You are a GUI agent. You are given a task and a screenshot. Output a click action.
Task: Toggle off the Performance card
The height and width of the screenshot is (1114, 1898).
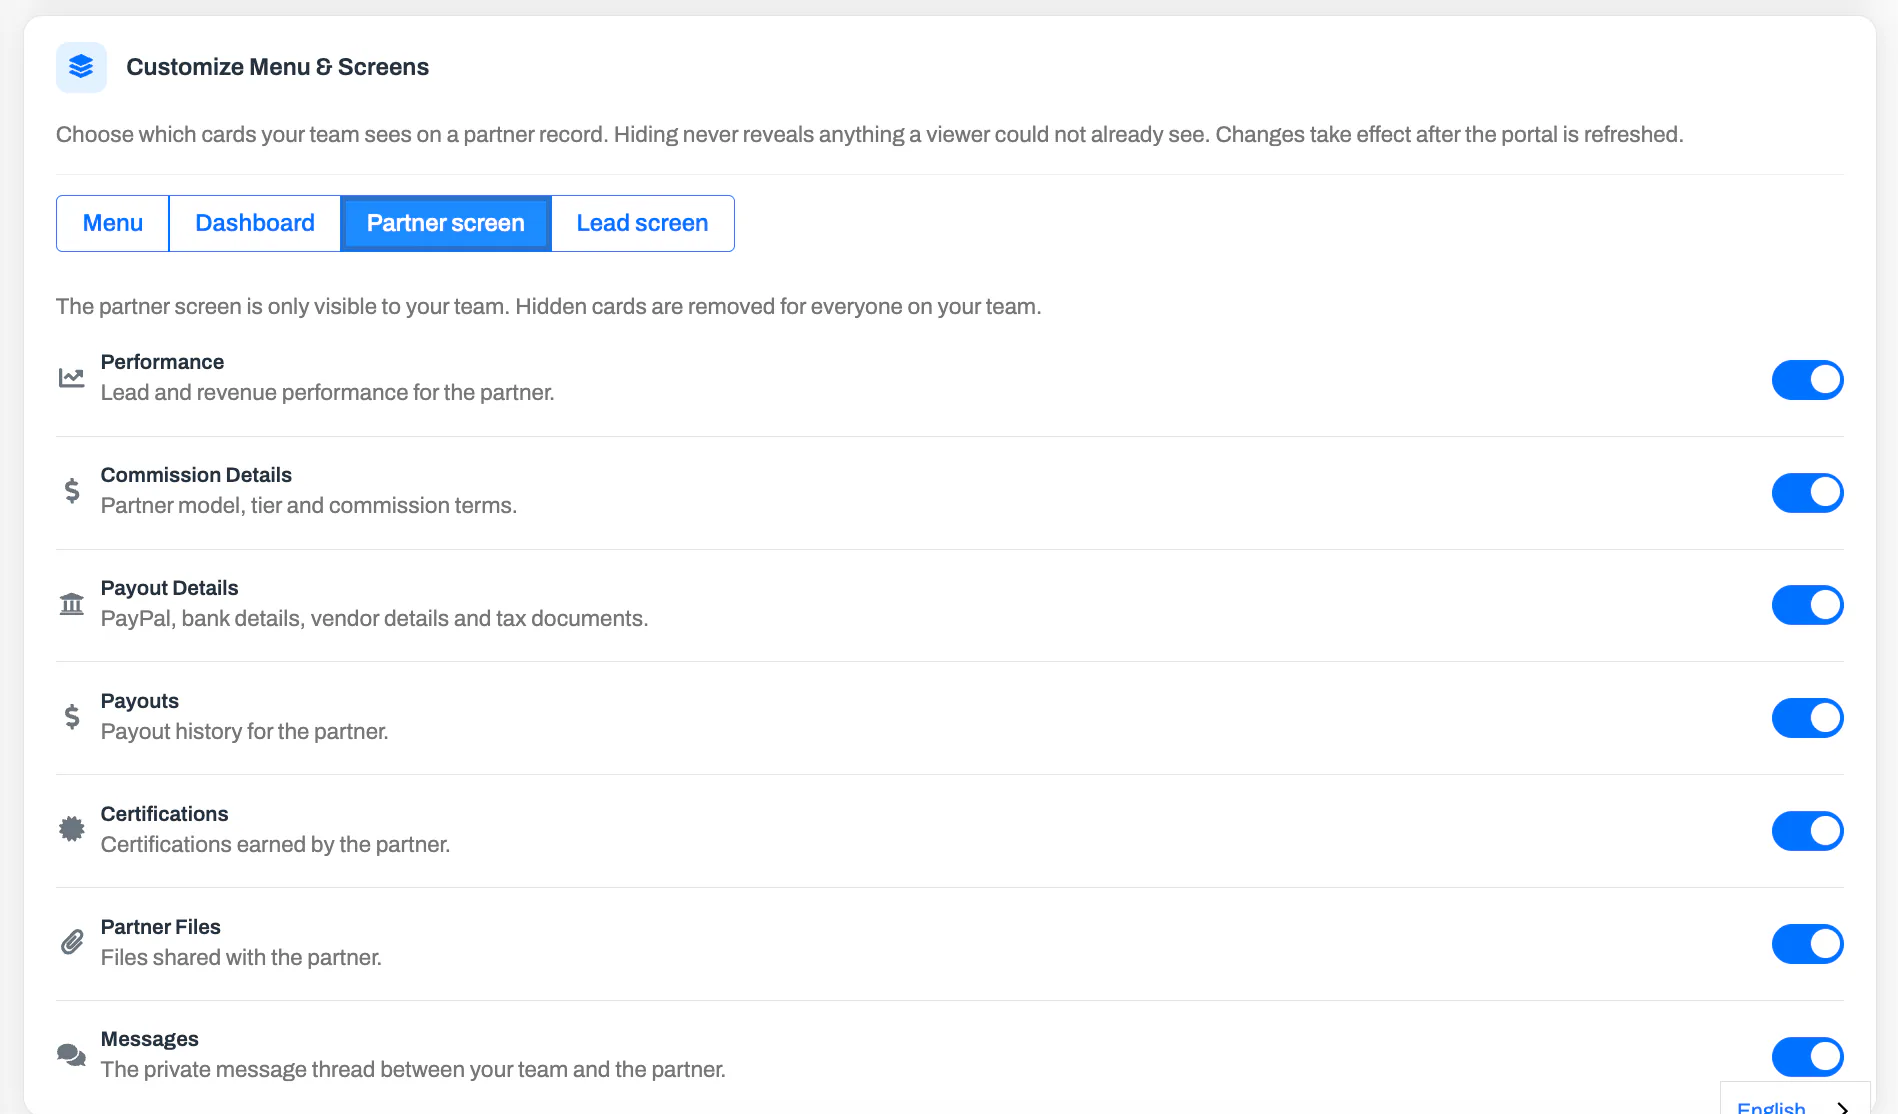tap(1807, 380)
